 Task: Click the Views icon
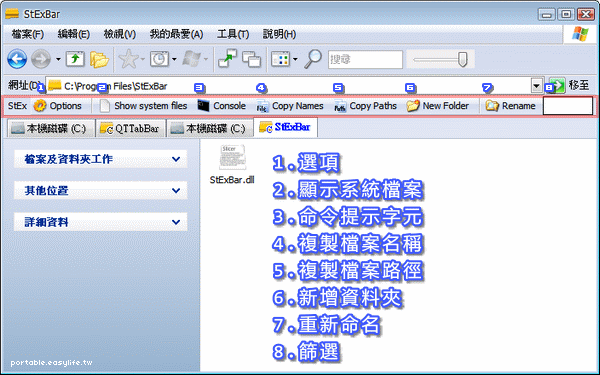coord(281,59)
